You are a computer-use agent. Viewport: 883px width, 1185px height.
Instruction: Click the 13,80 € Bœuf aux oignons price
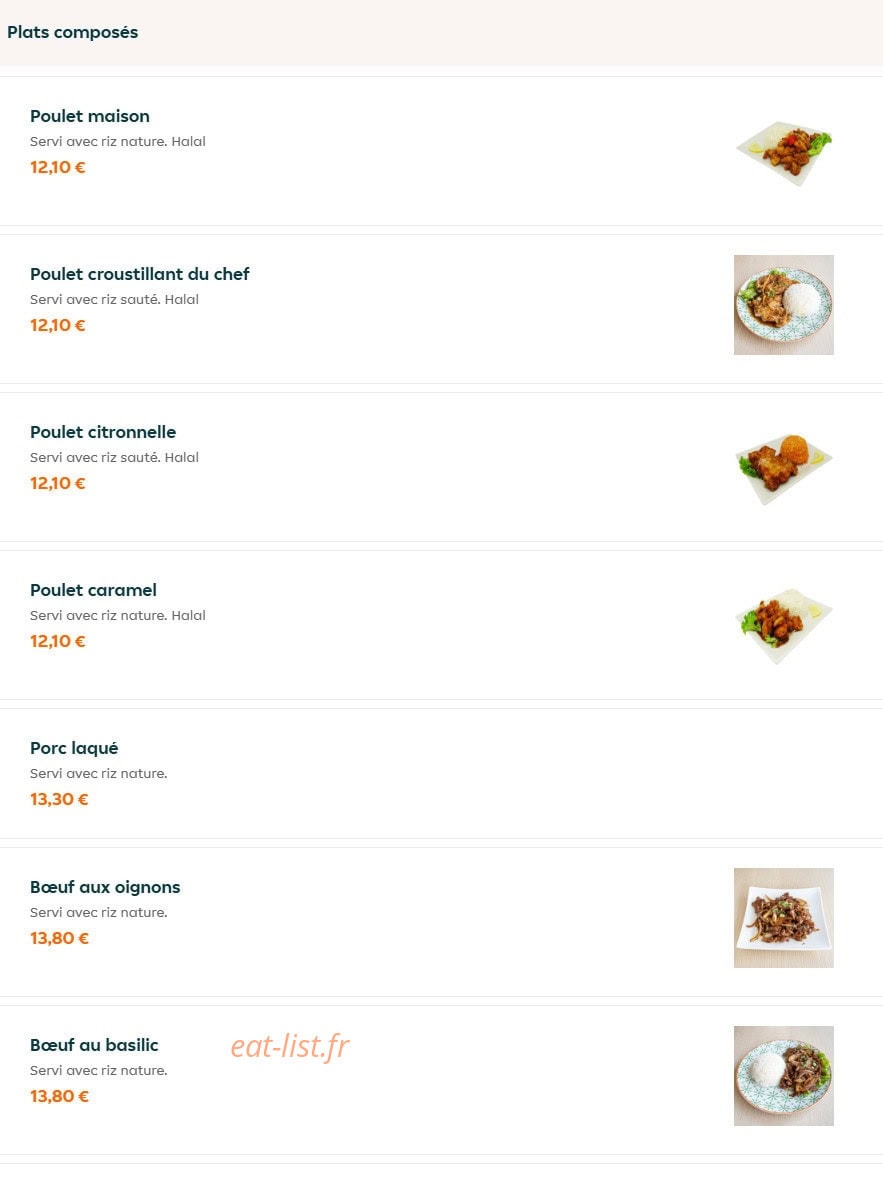60,939
